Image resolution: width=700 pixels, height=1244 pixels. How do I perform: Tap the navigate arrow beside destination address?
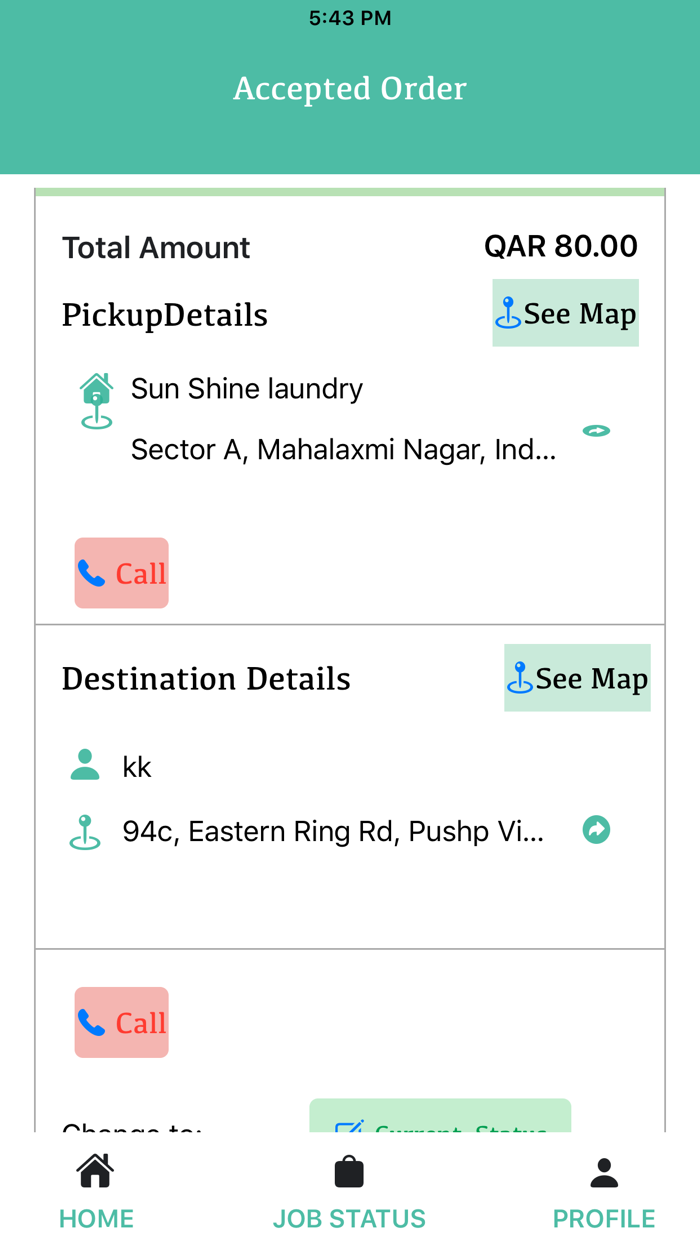(x=596, y=830)
